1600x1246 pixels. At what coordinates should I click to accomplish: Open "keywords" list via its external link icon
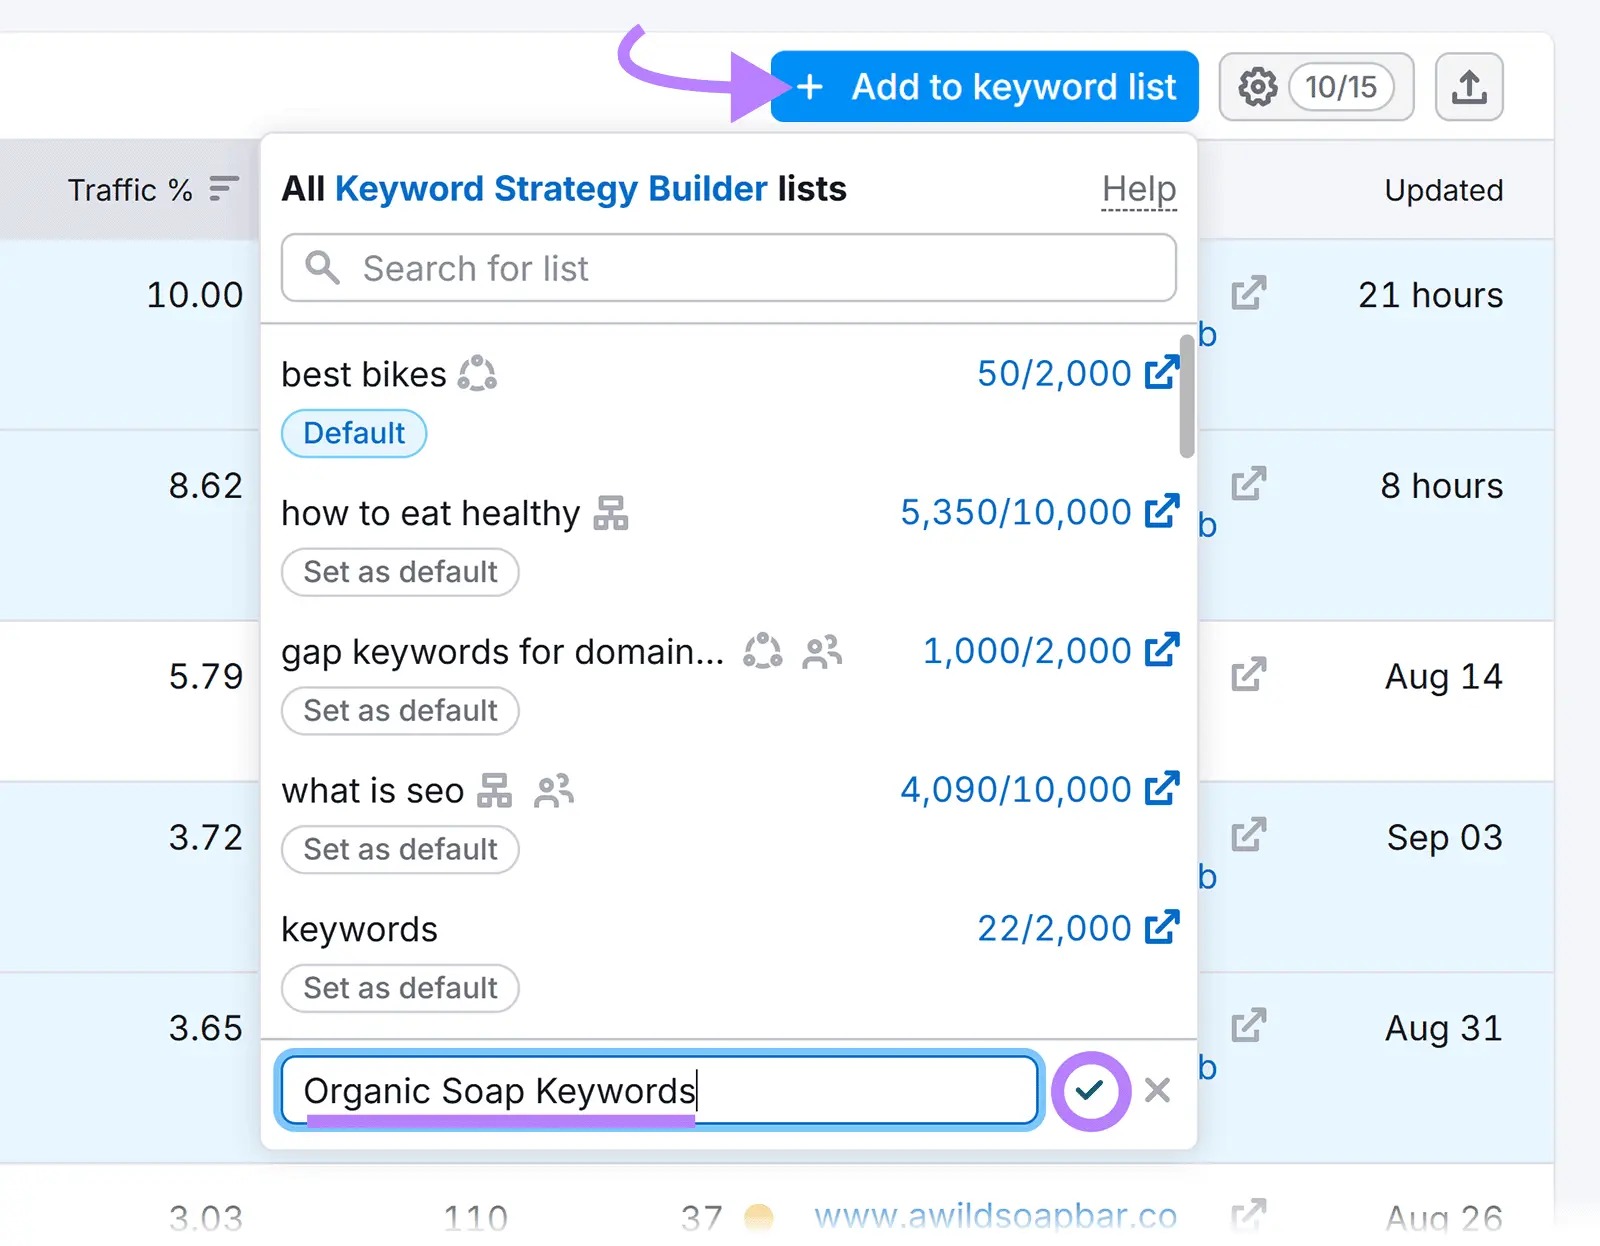coord(1161,927)
